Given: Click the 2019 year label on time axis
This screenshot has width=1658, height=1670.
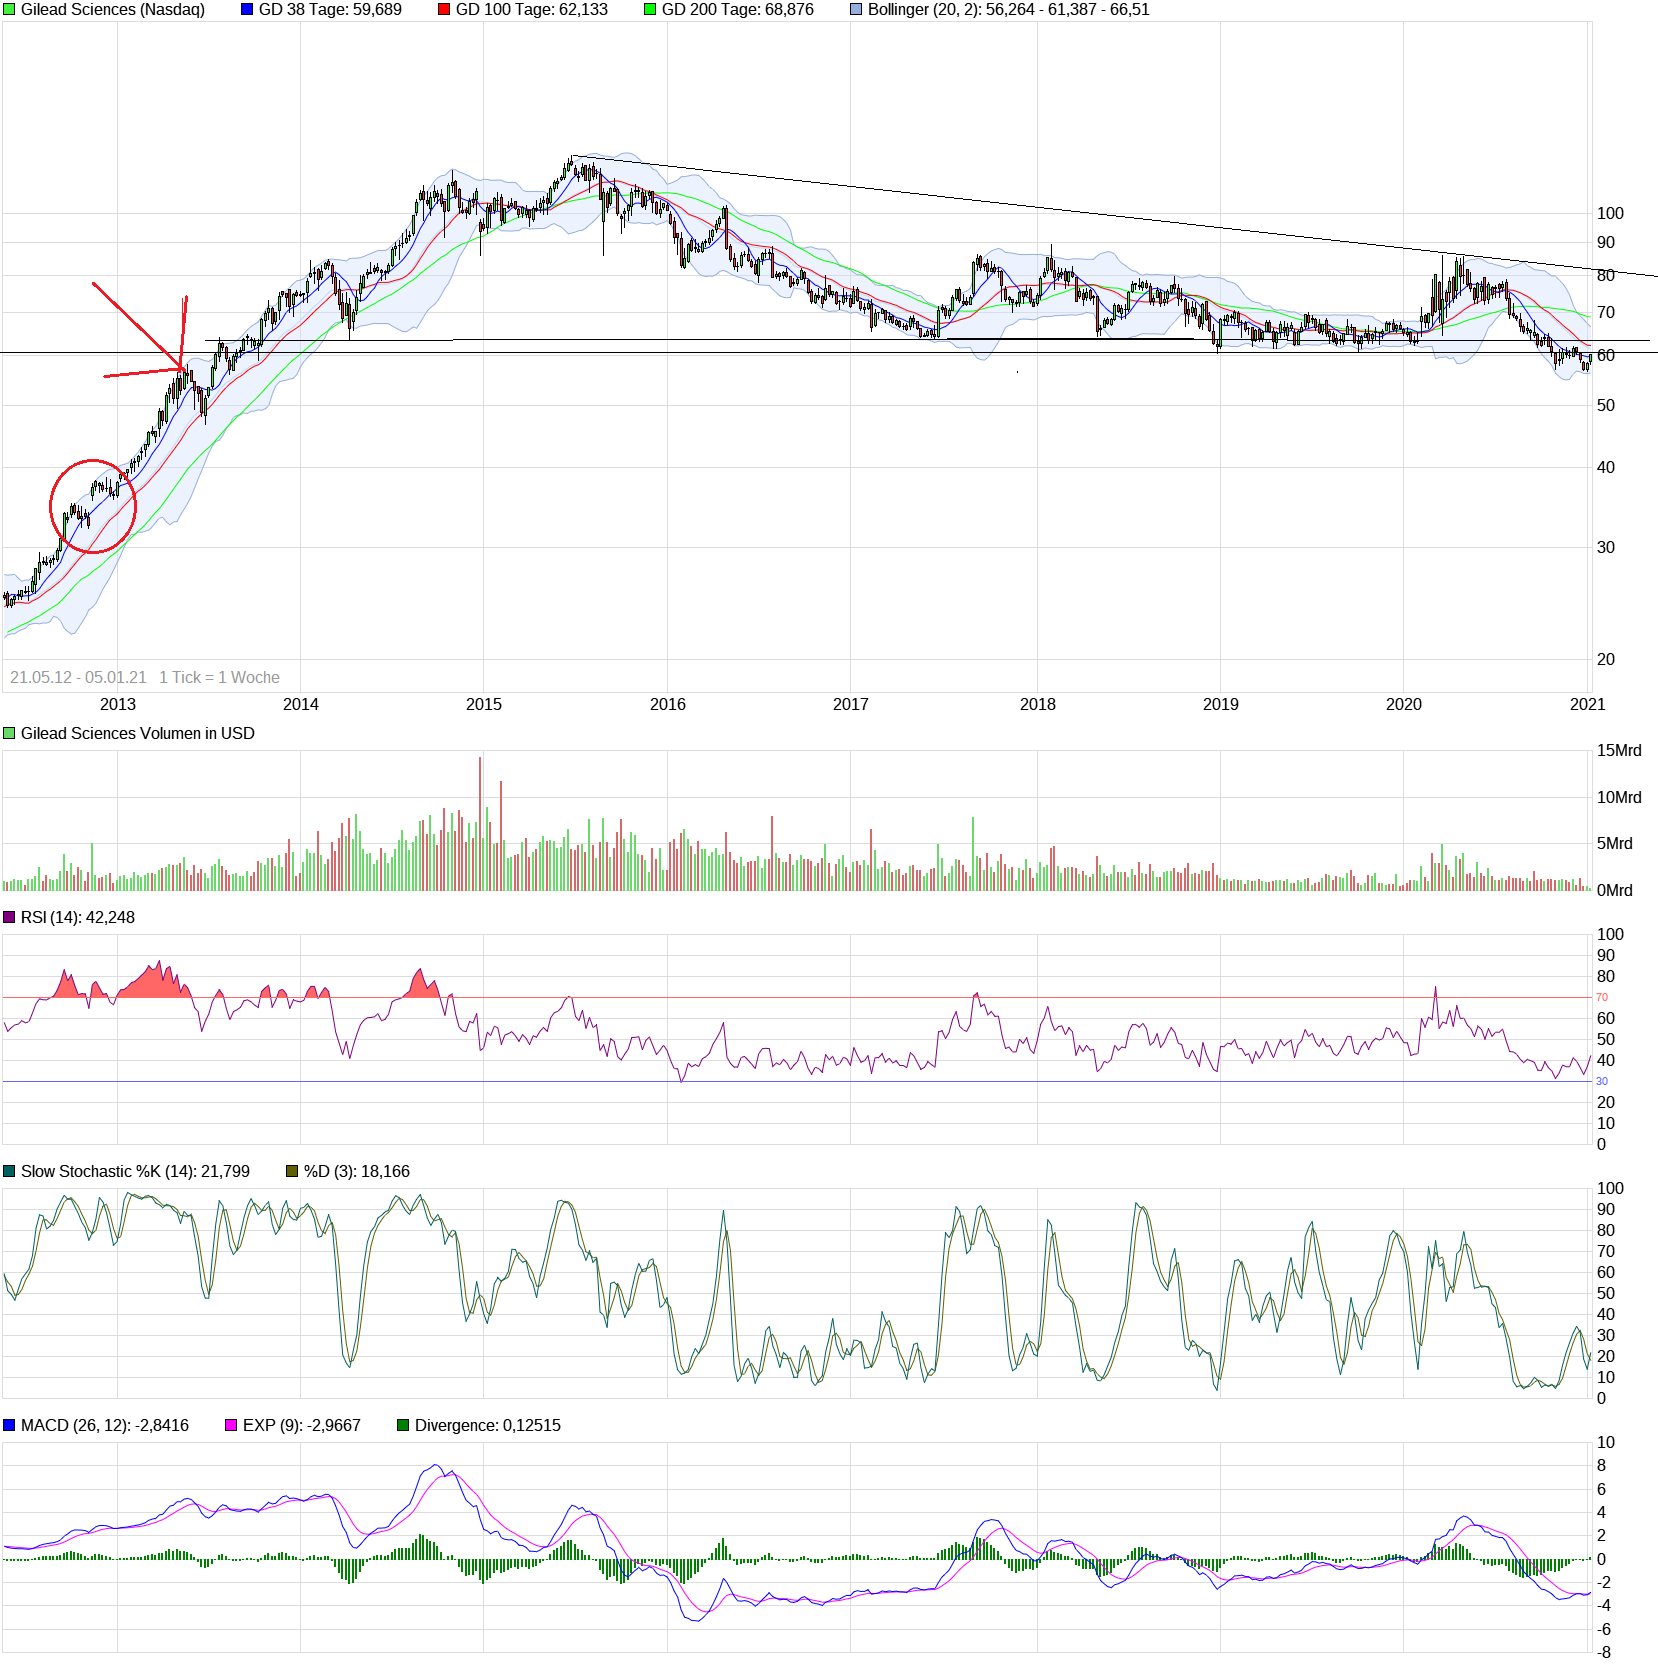Looking at the screenshot, I should pos(1220,705).
